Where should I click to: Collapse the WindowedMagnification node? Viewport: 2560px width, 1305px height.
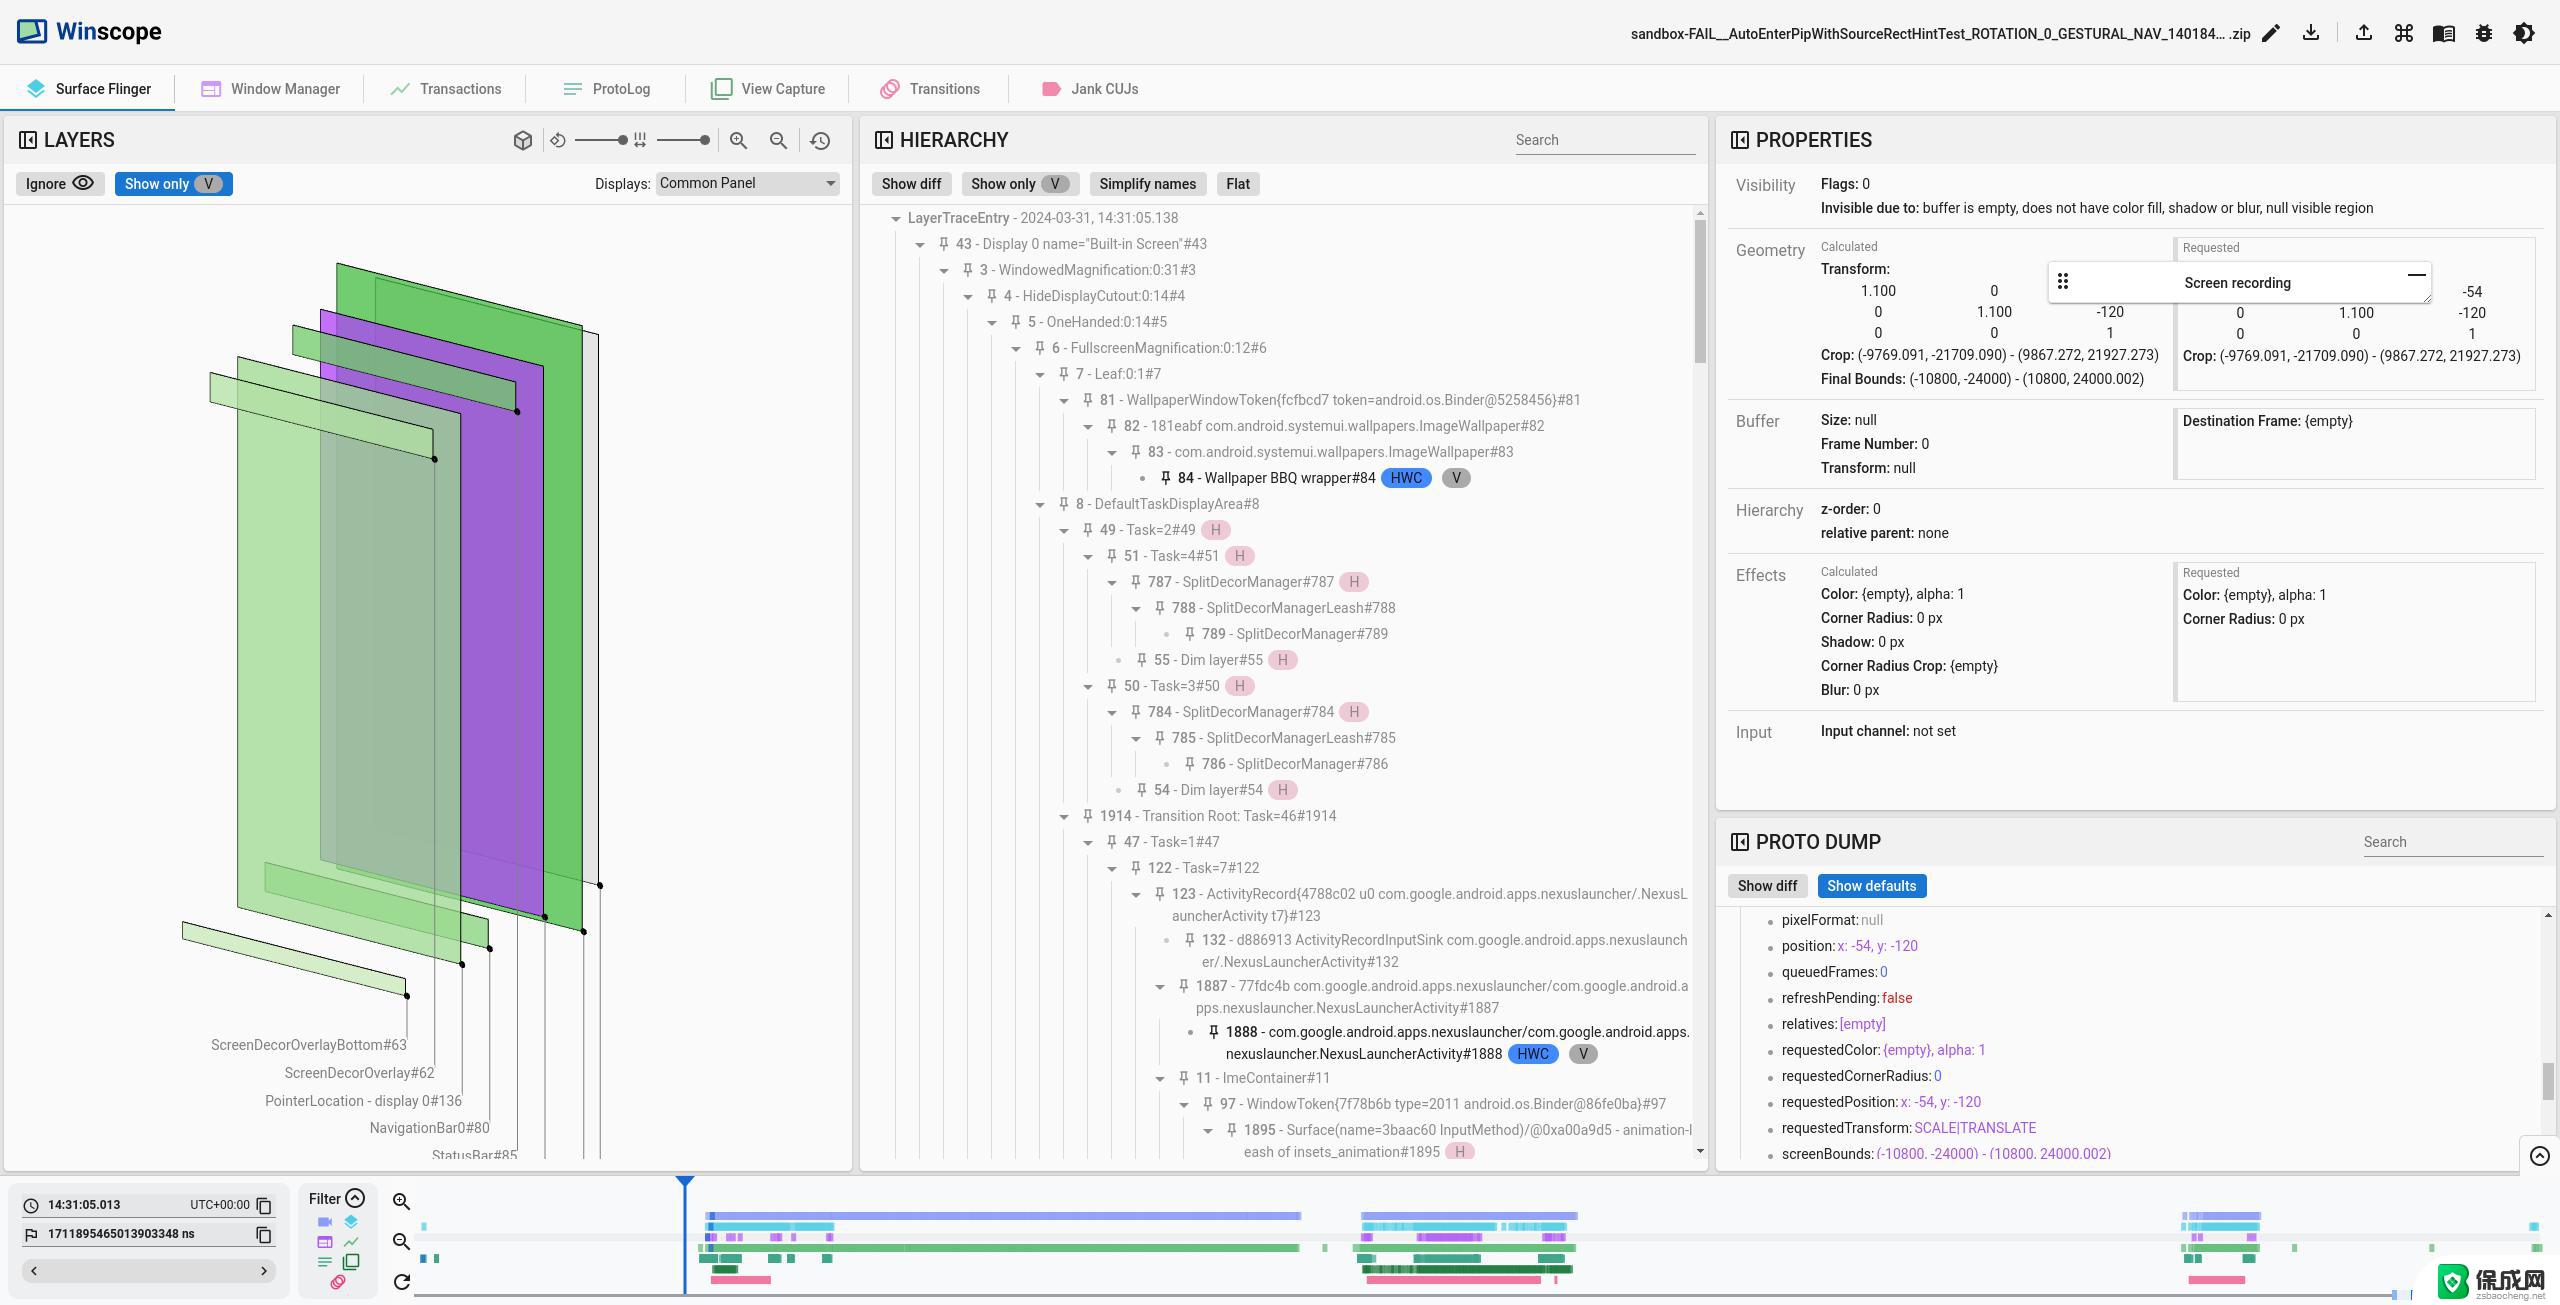(x=944, y=270)
